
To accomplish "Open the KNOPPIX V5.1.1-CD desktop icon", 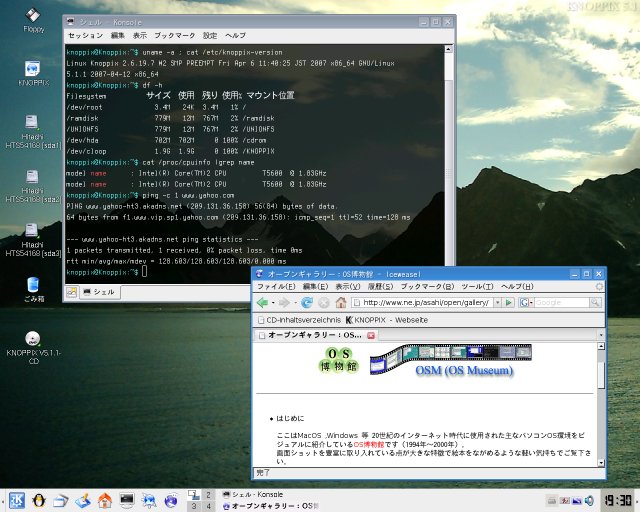I will 33,347.
